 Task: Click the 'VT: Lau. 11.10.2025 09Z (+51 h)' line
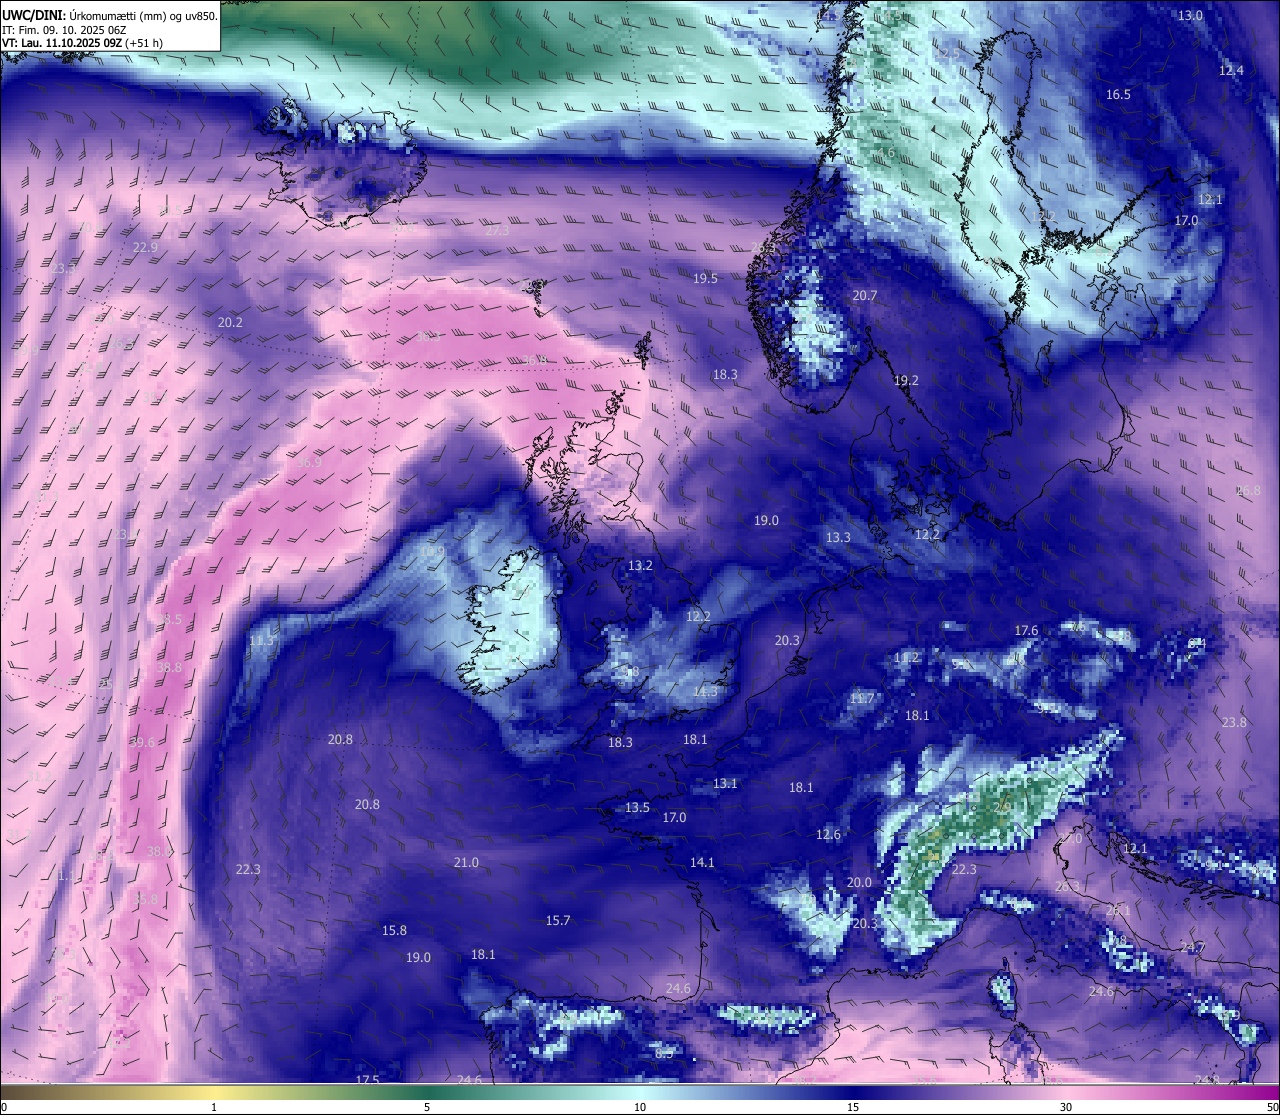pyautogui.click(x=82, y=43)
